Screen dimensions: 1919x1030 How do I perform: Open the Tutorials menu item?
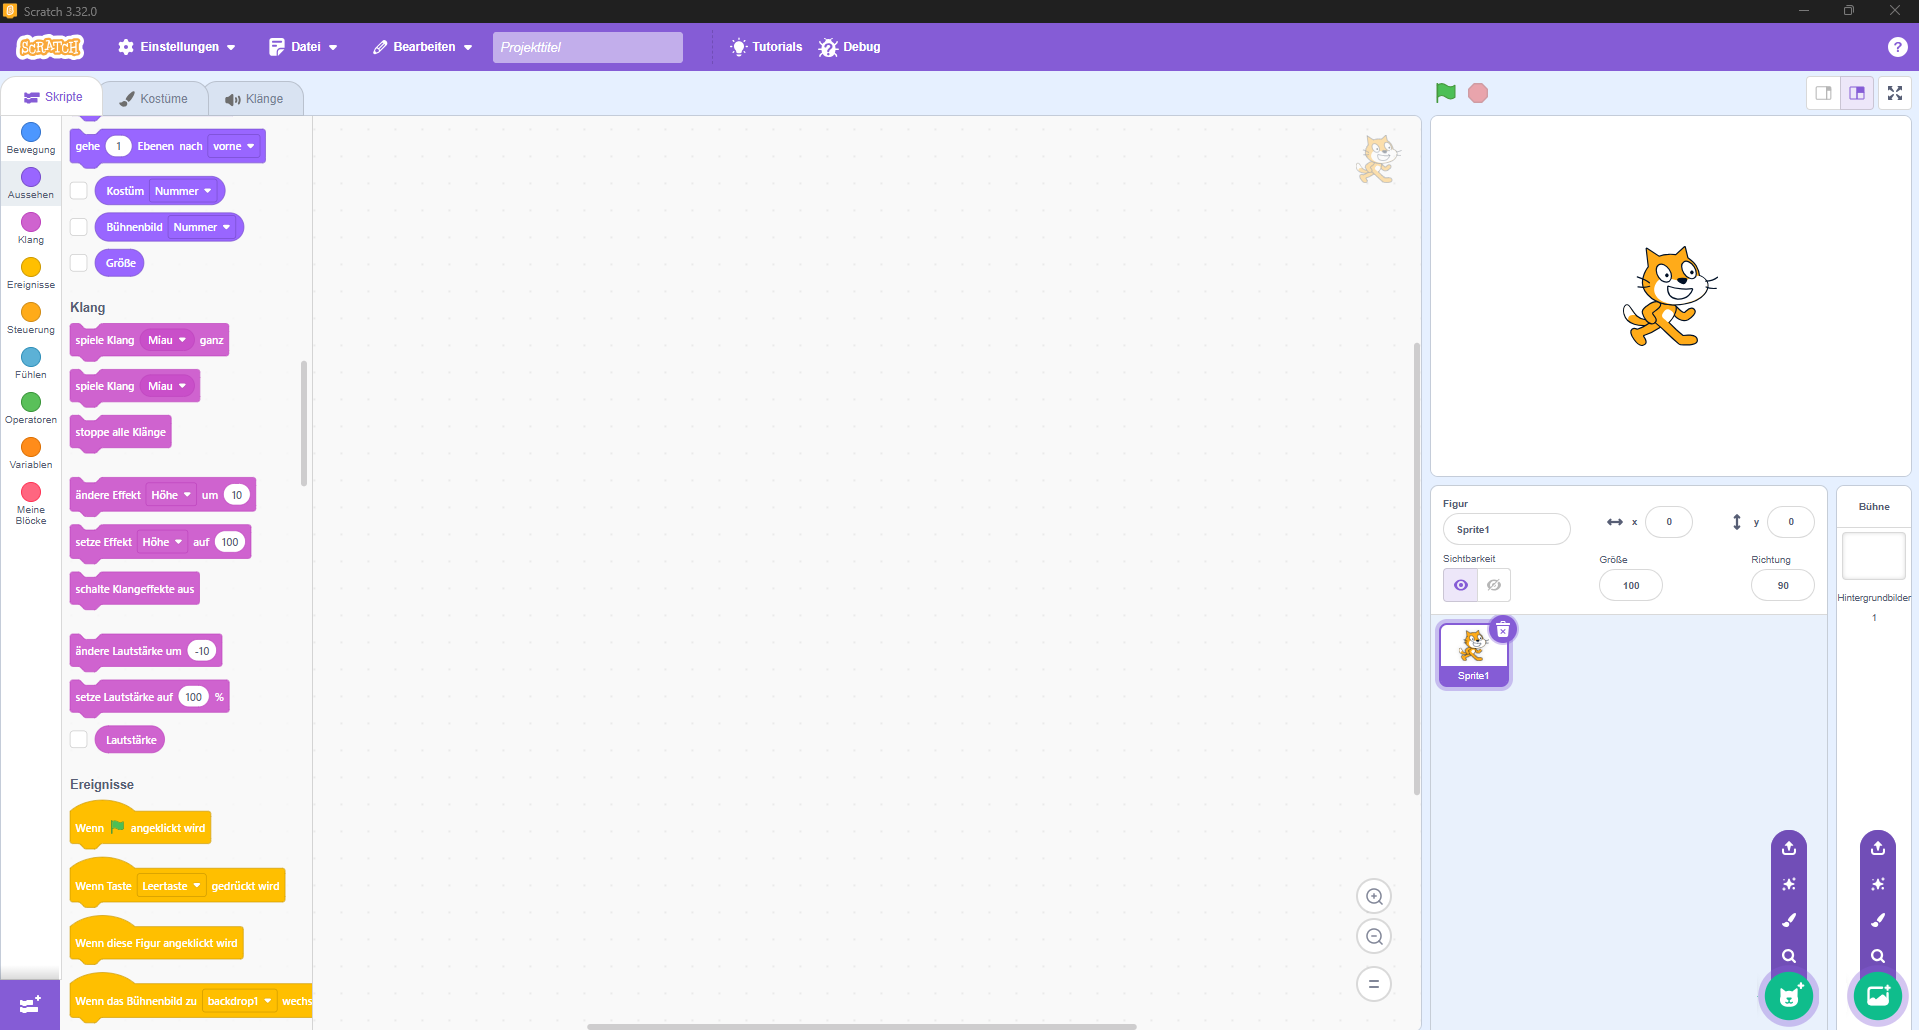pos(766,47)
